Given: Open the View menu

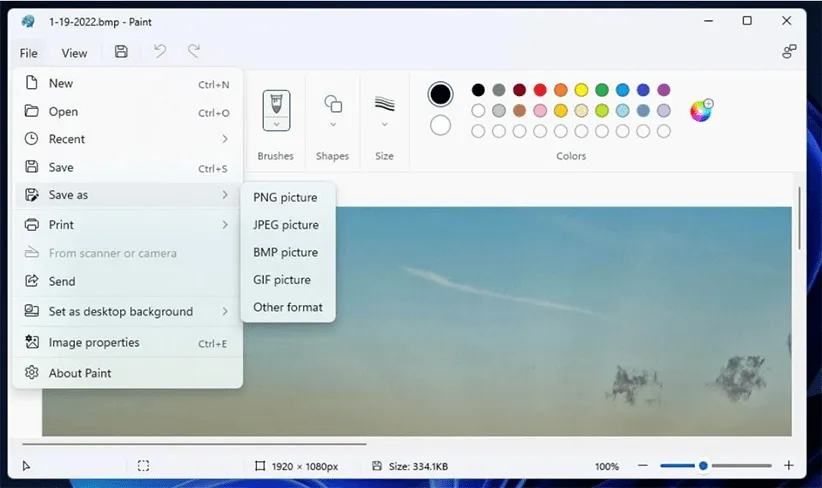Looking at the screenshot, I should tap(74, 53).
